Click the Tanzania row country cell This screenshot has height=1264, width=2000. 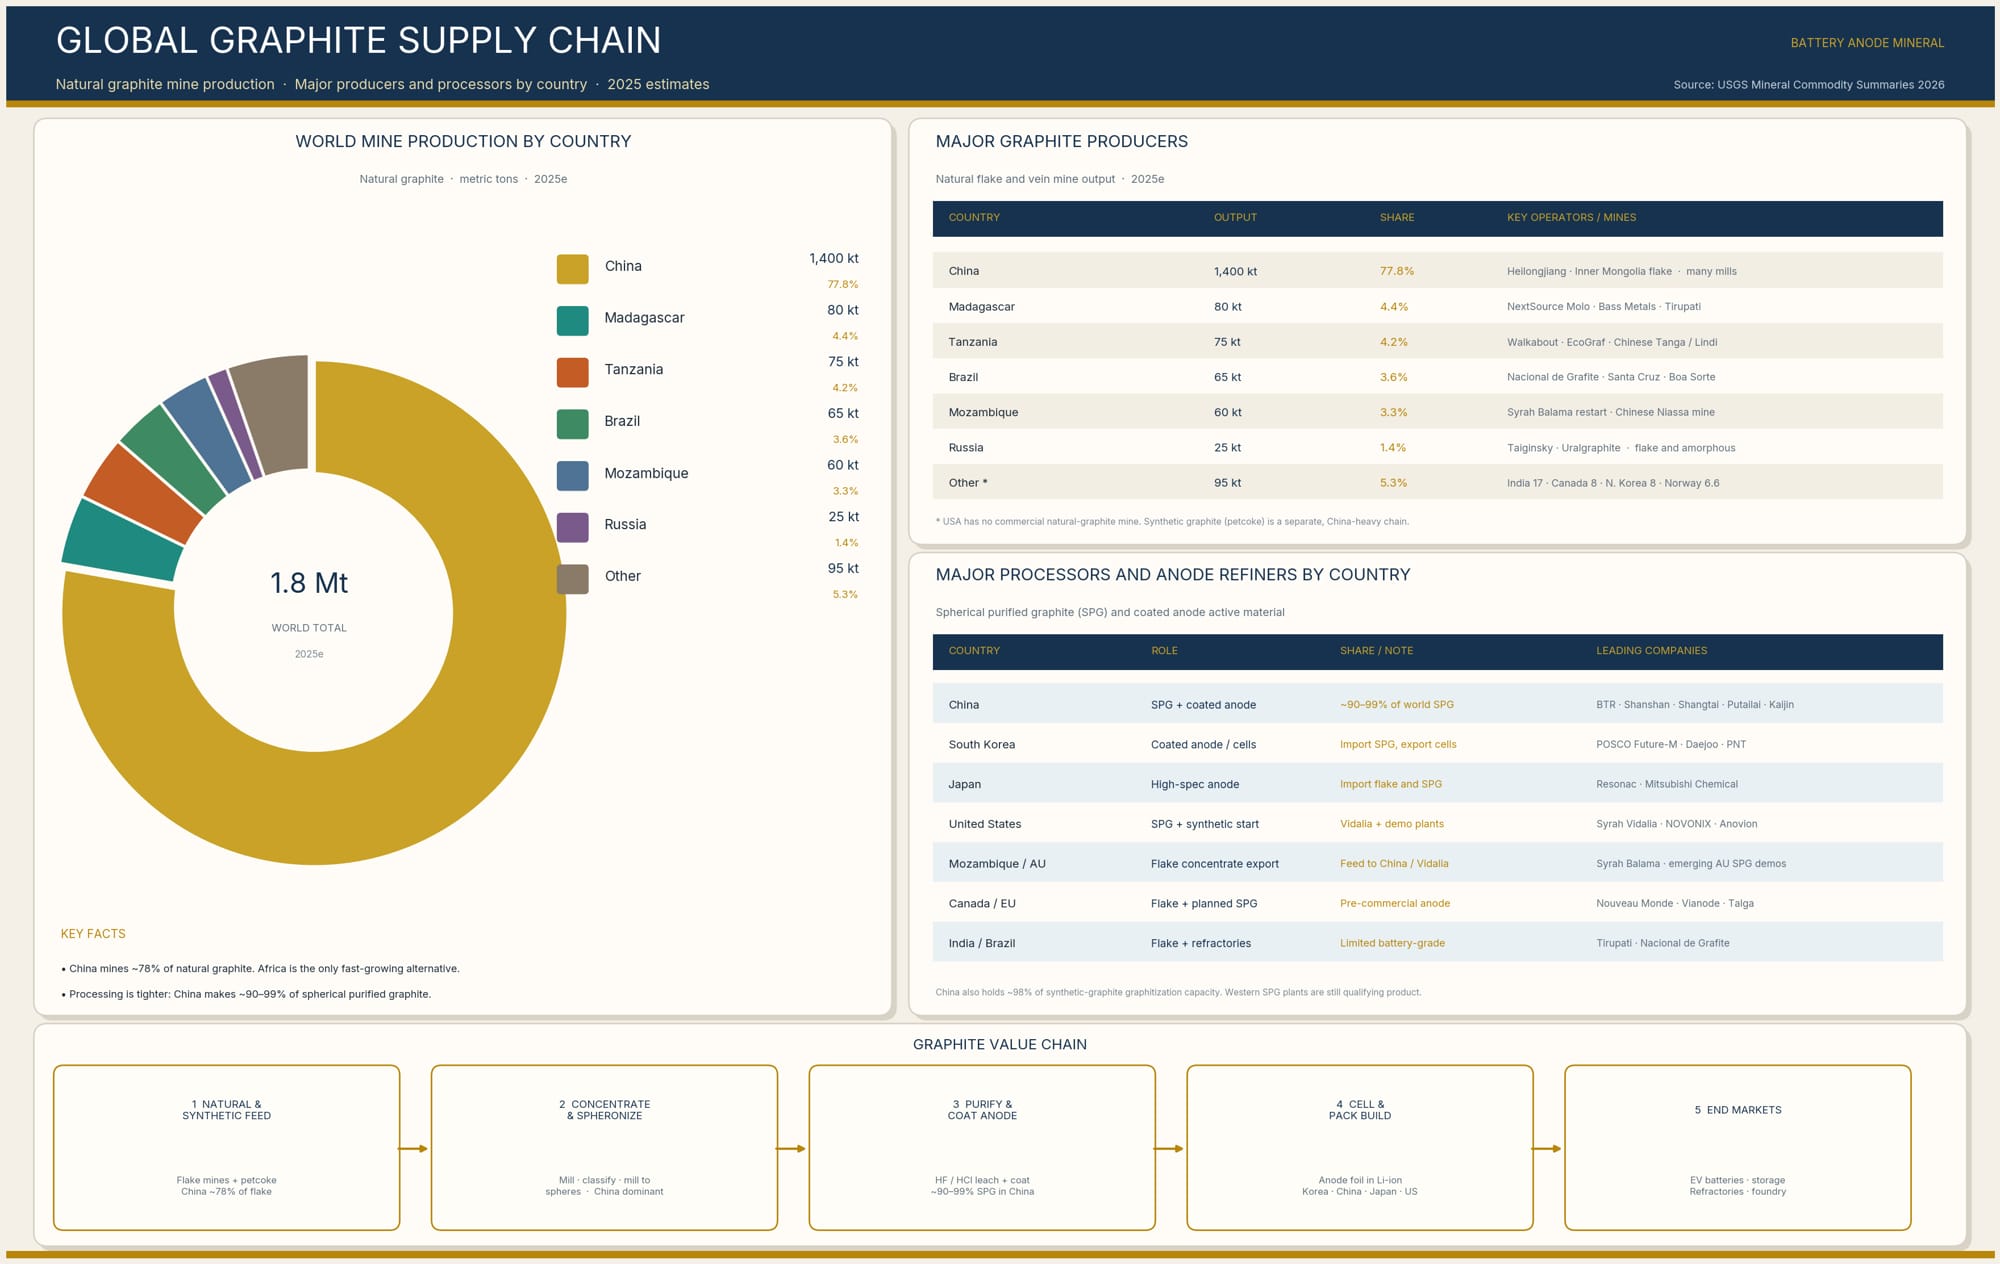tap(972, 342)
